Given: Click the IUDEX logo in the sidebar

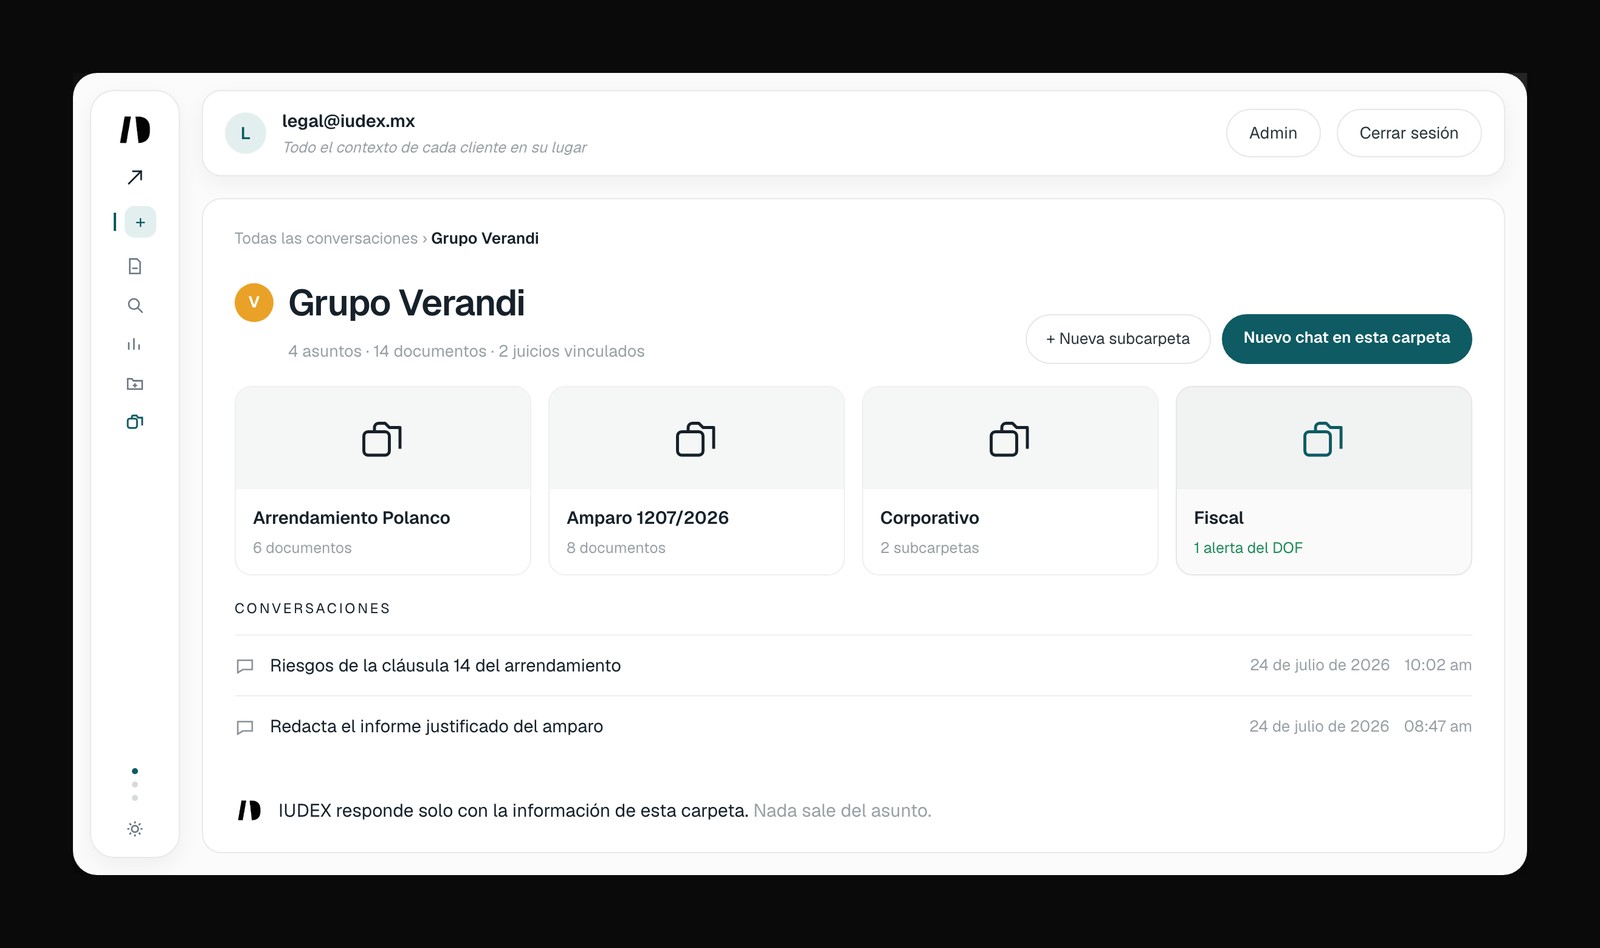Looking at the screenshot, I should click(x=135, y=130).
